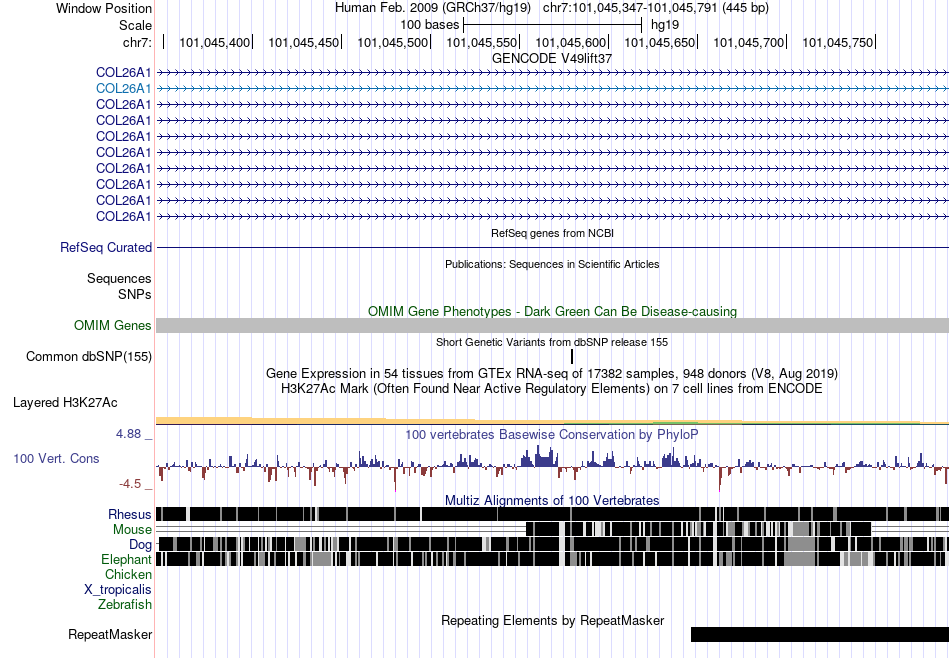This screenshot has width=950, height=658.
Task: Click the Zebrafish alignment label
Action: coord(125,604)
